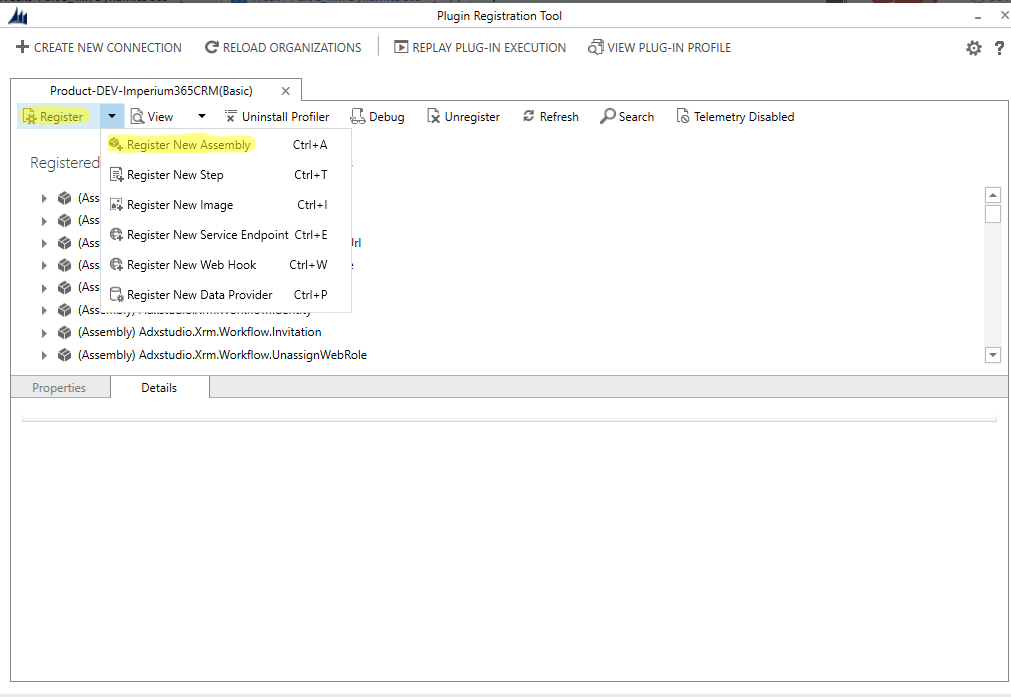Click the Refresh toolbar icon

pos(550,116)
